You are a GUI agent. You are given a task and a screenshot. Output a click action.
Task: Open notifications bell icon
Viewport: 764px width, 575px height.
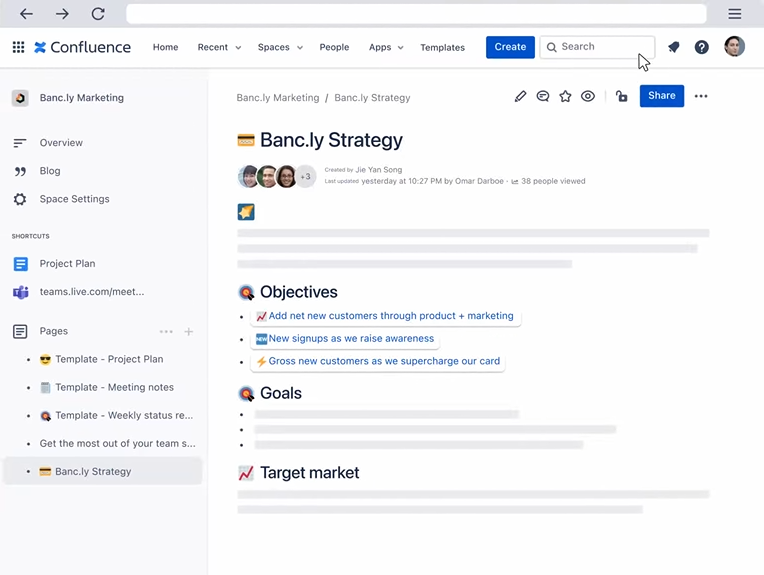(x=674, y=47)
